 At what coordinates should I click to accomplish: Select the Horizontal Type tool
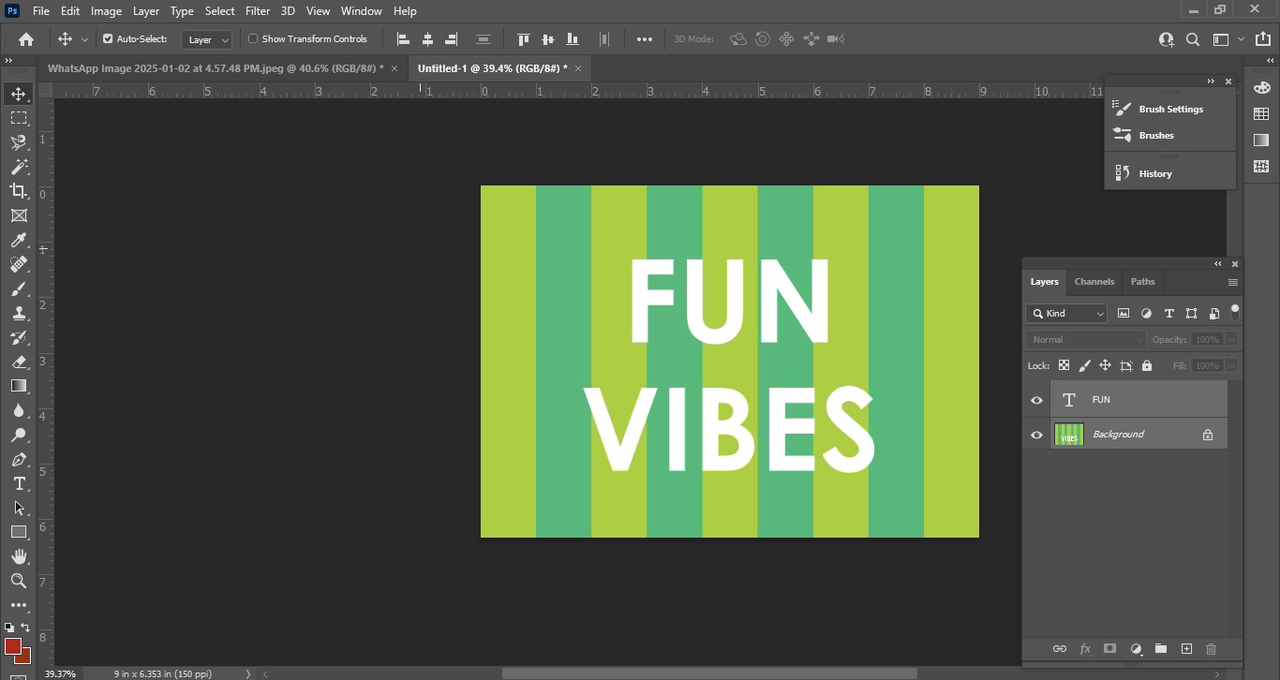[19, 483]
